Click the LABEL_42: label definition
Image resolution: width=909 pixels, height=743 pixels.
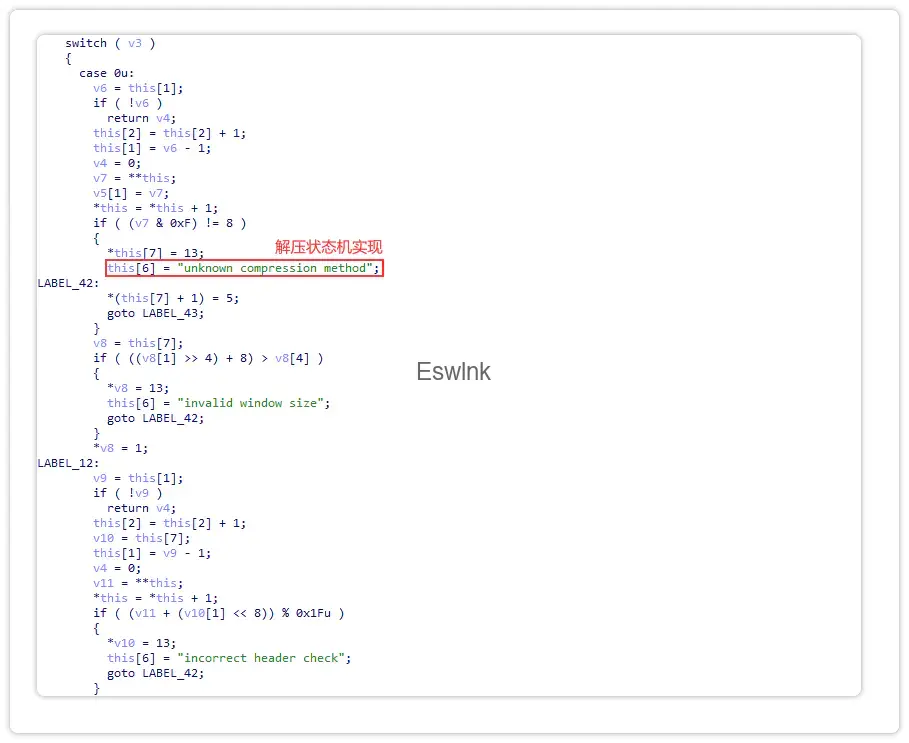68,283
